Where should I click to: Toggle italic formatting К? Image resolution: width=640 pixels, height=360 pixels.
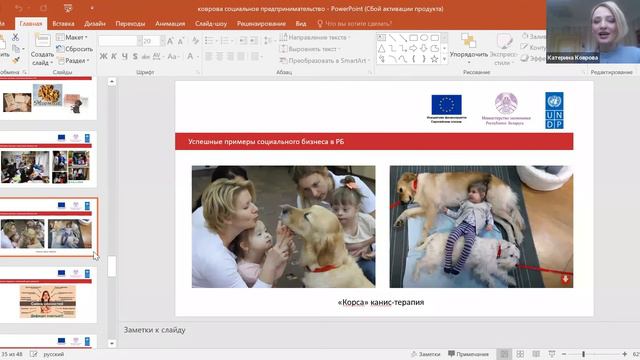pos(114,56)
